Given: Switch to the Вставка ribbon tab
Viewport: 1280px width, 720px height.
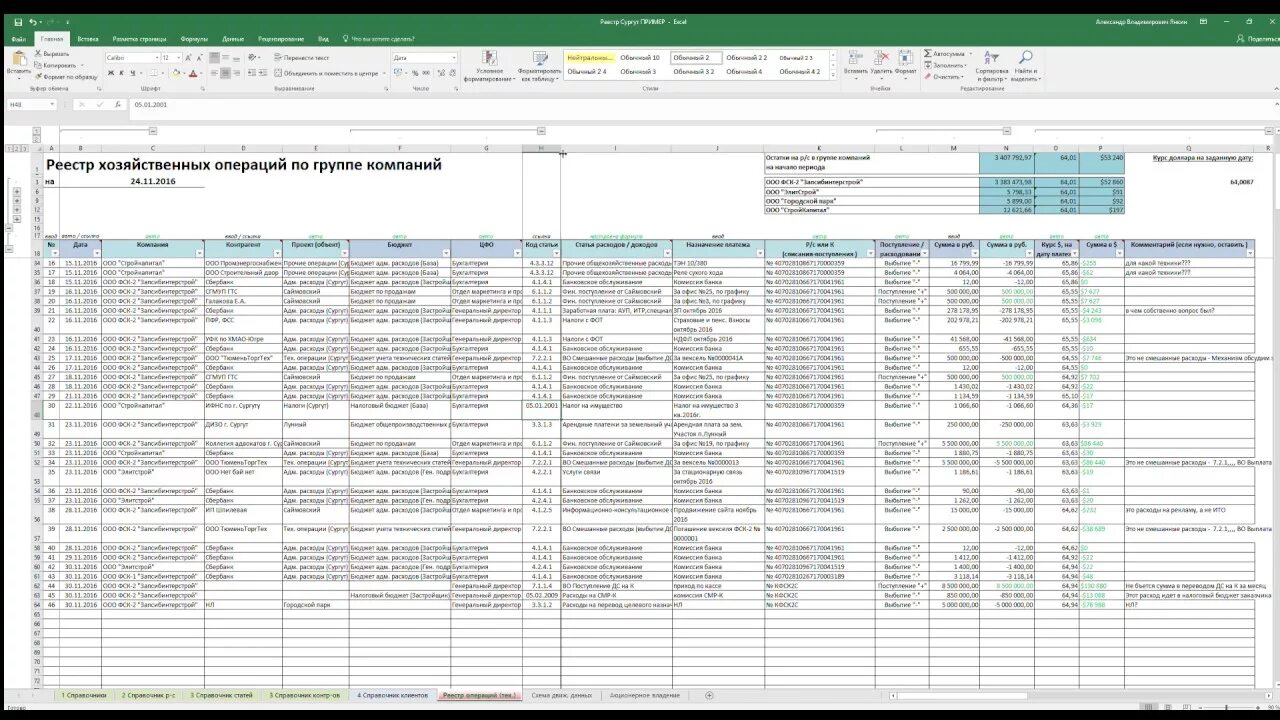Looking at the screenshot, I should coord(88,38).
